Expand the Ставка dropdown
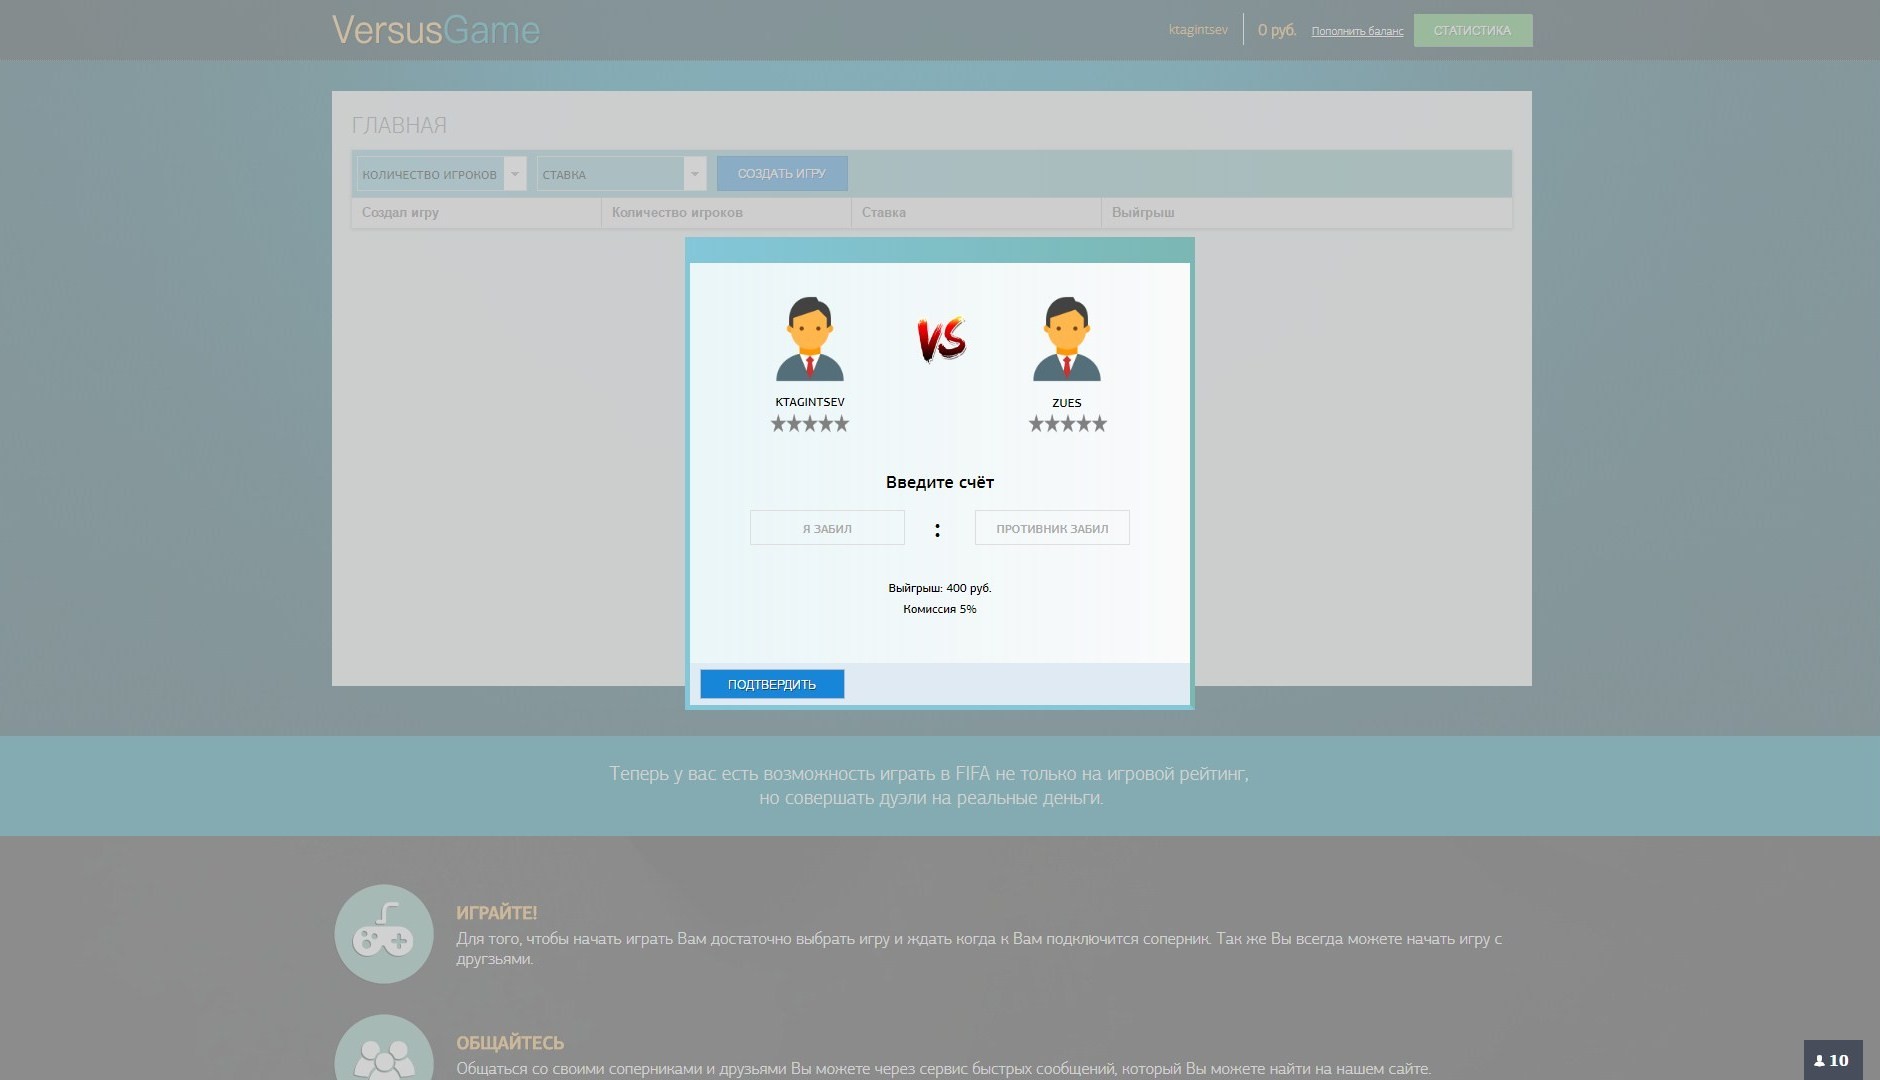The height and width of the screenshot is (1080, 1880). tap(621, 174)
